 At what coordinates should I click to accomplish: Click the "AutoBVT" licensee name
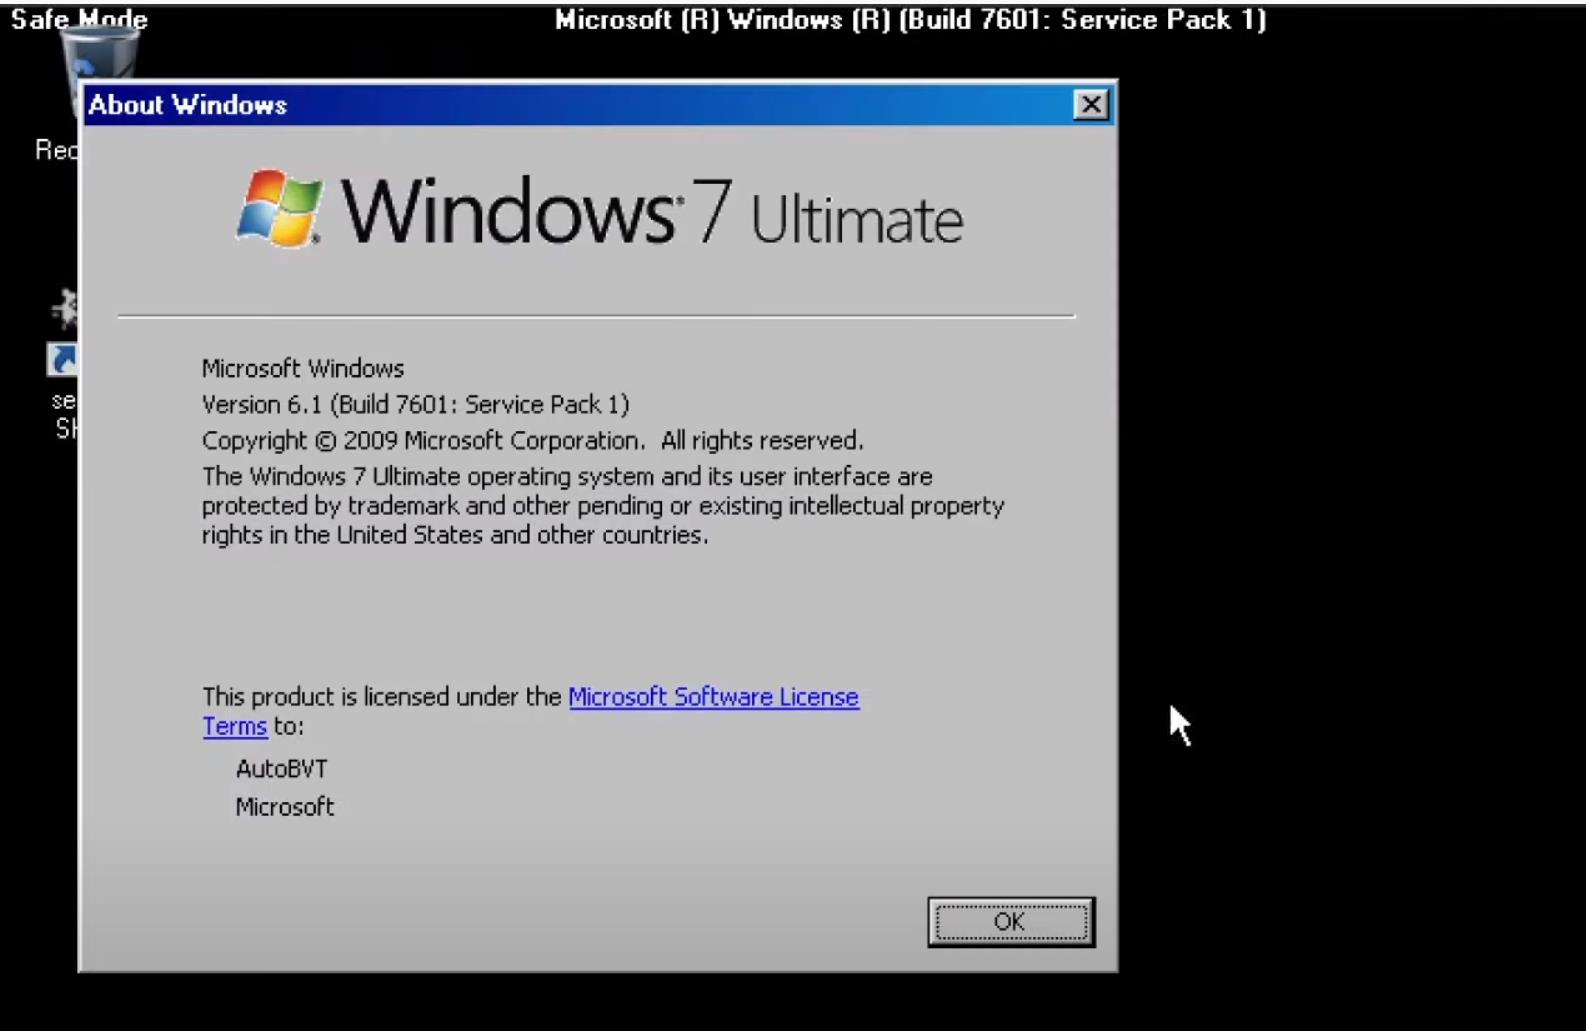pos(281,768)
